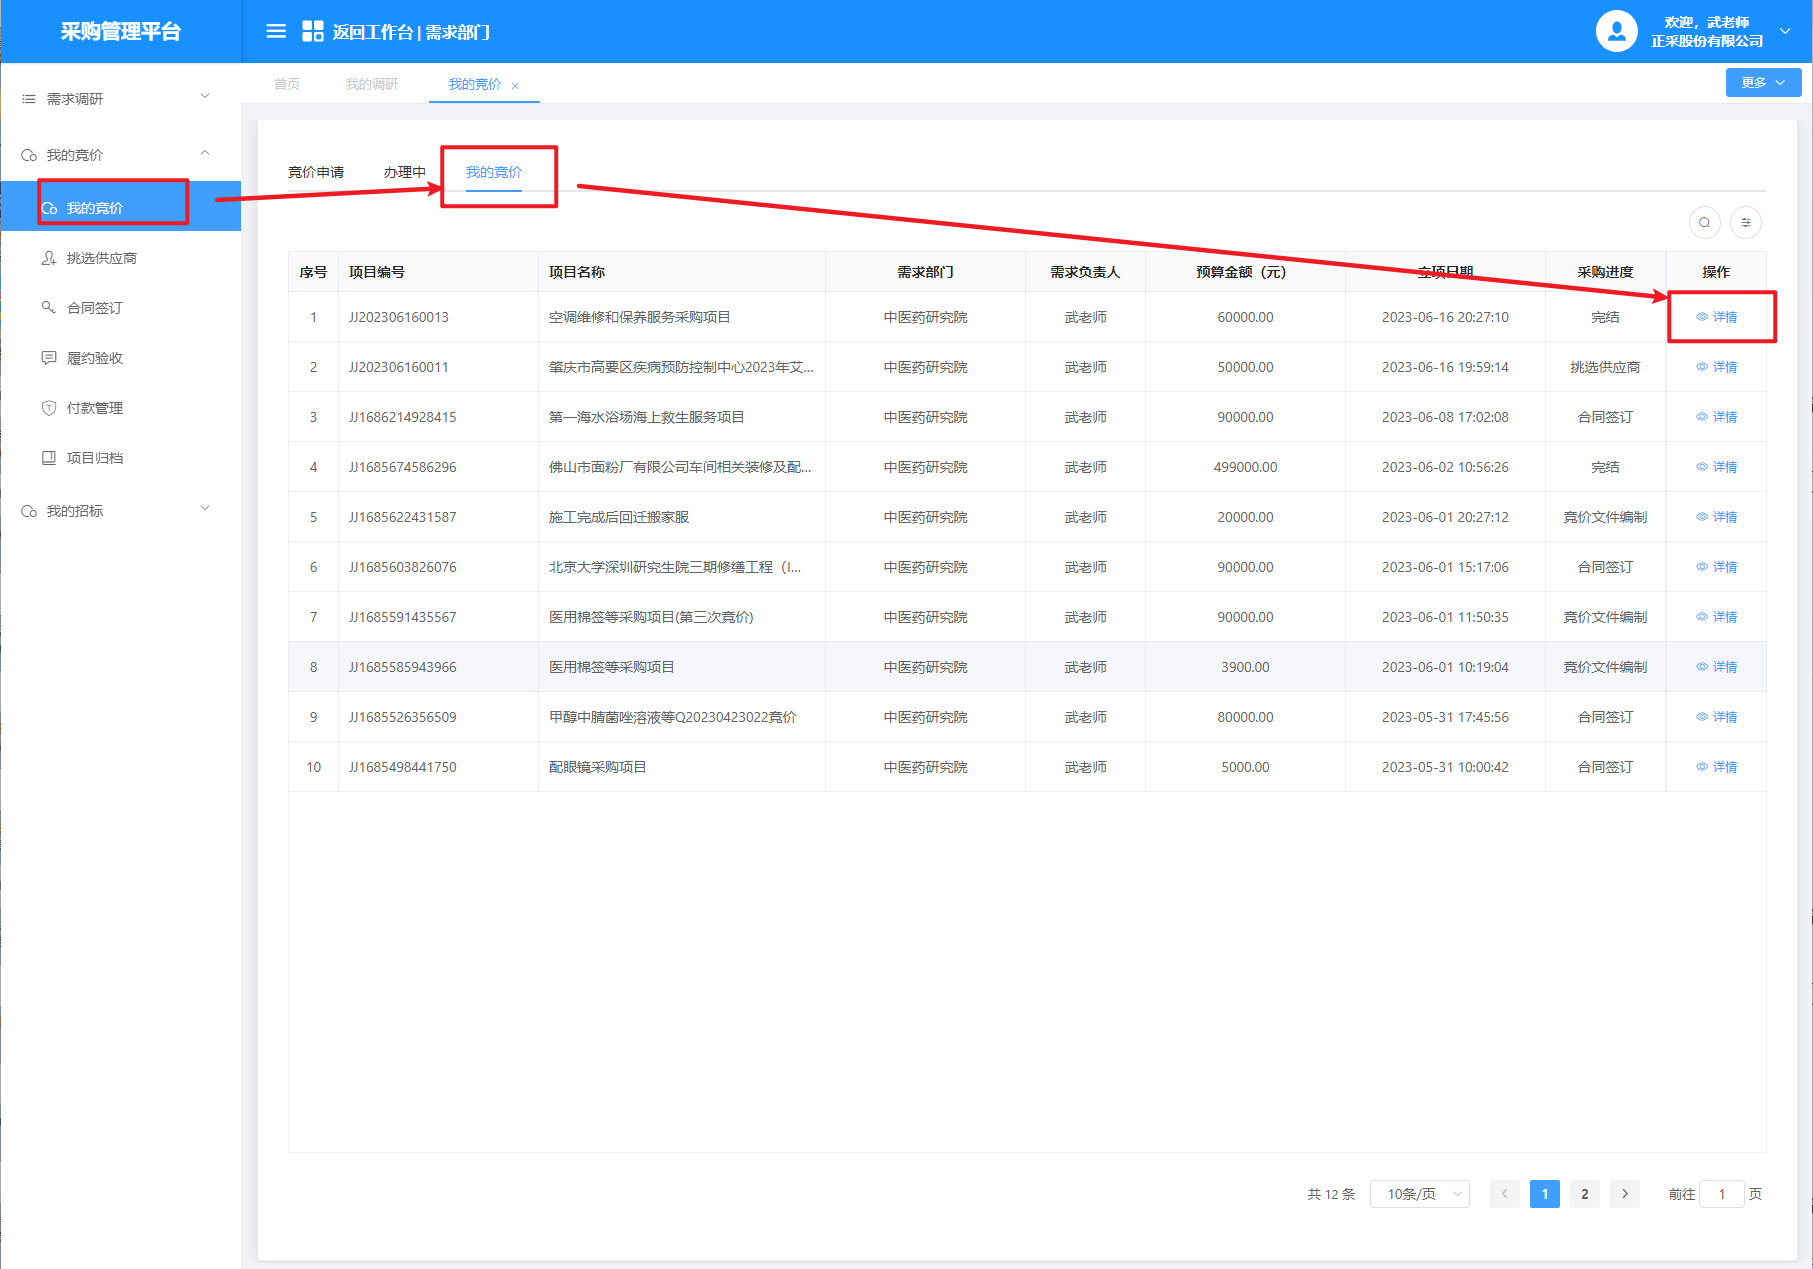
Task: Switch to the 办理中 tab
Action: pos(404,172)
